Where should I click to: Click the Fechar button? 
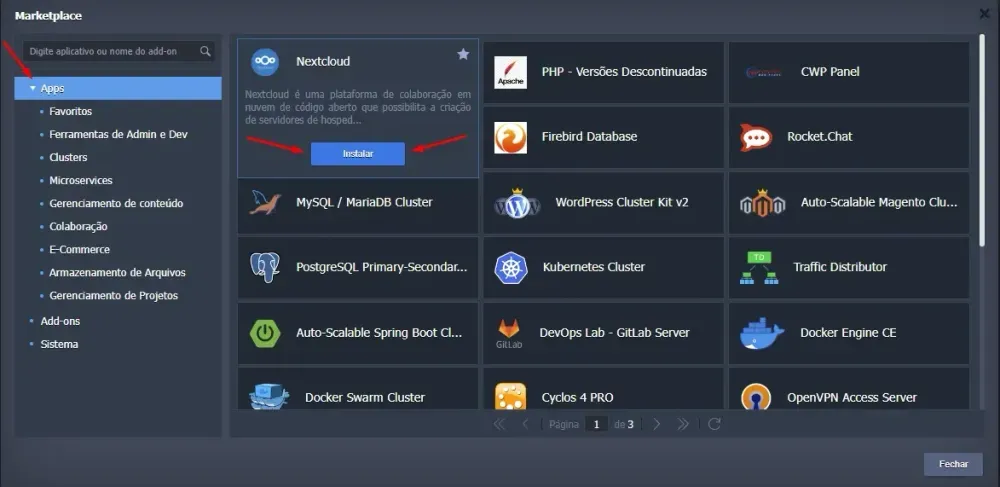(x=953, y=464)
